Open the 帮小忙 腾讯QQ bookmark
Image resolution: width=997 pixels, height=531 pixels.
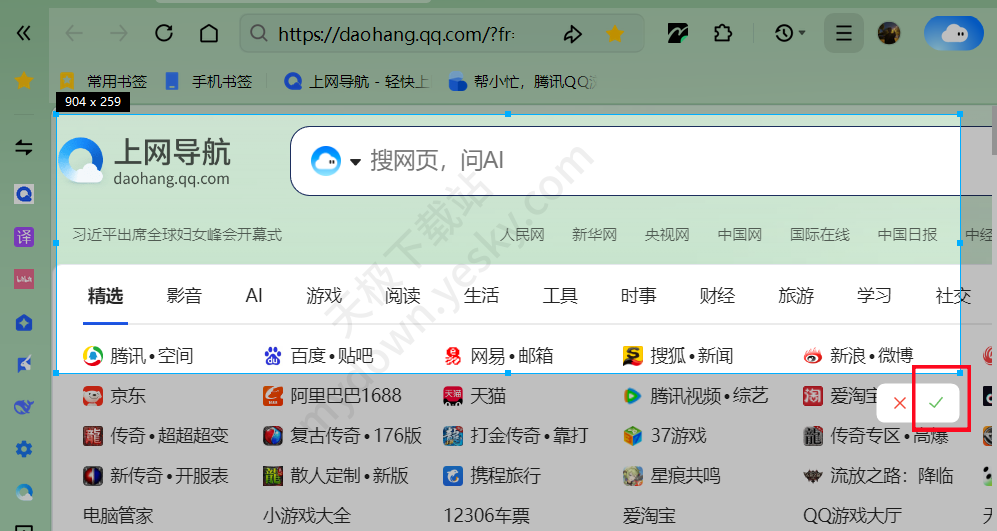521,81
